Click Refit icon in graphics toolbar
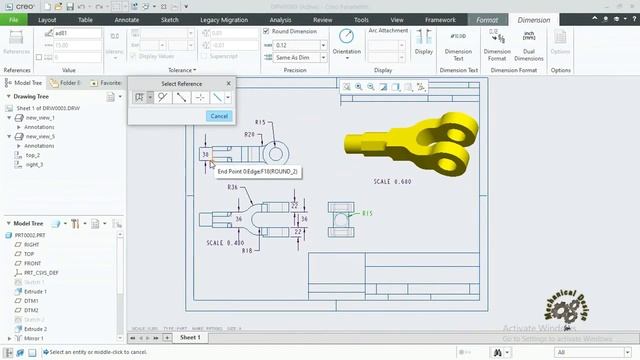 click(346, 87)
